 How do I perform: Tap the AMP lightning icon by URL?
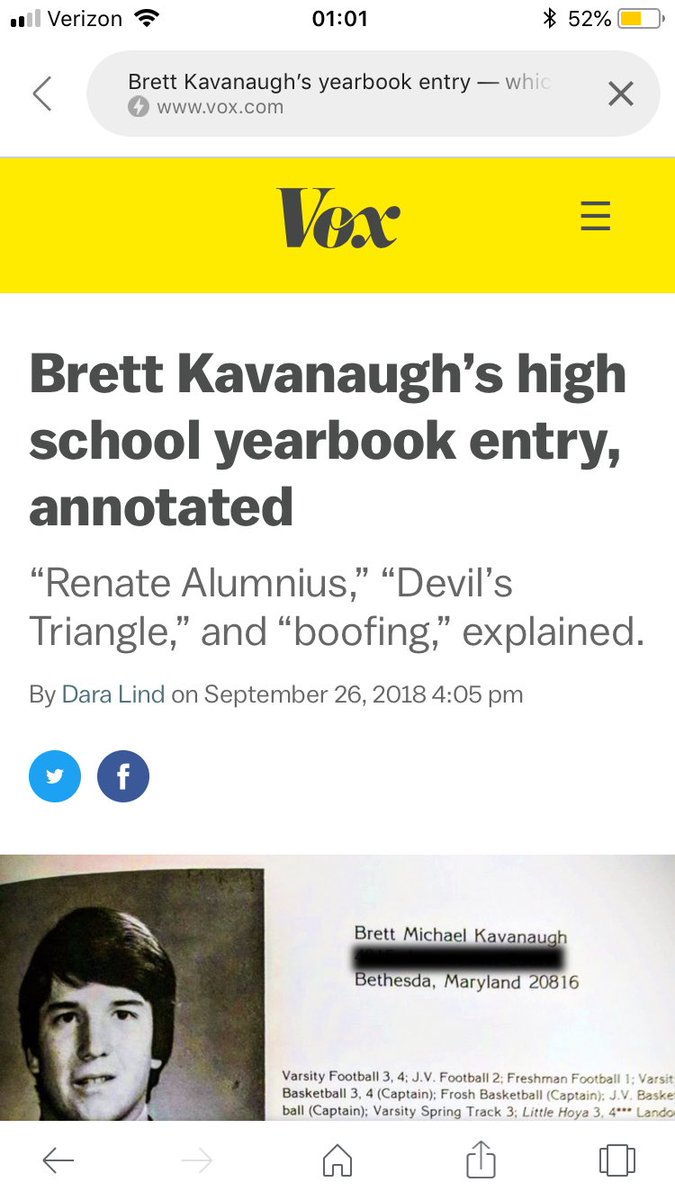pyautogui.click(x=139, y=107)
